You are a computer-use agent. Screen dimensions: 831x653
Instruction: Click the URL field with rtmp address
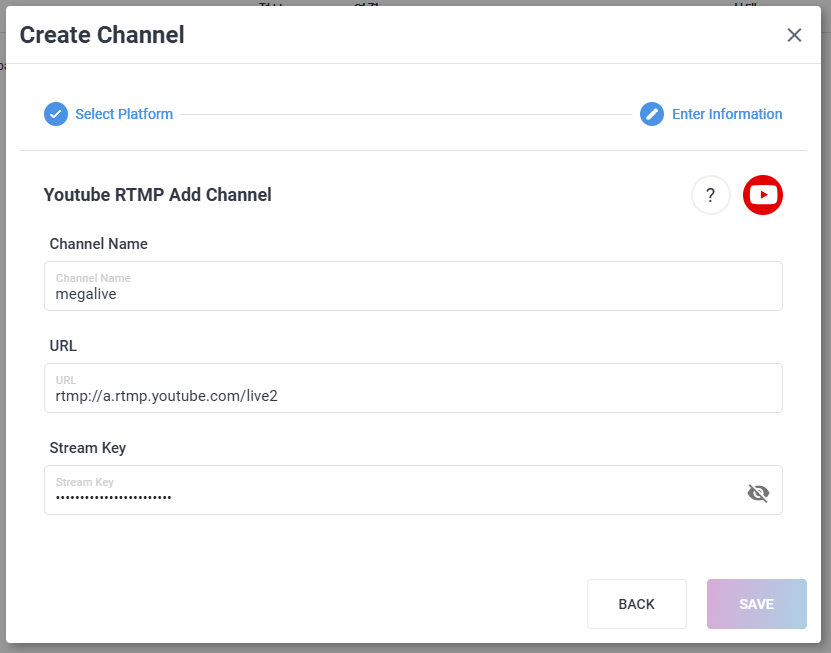[413, 388]
